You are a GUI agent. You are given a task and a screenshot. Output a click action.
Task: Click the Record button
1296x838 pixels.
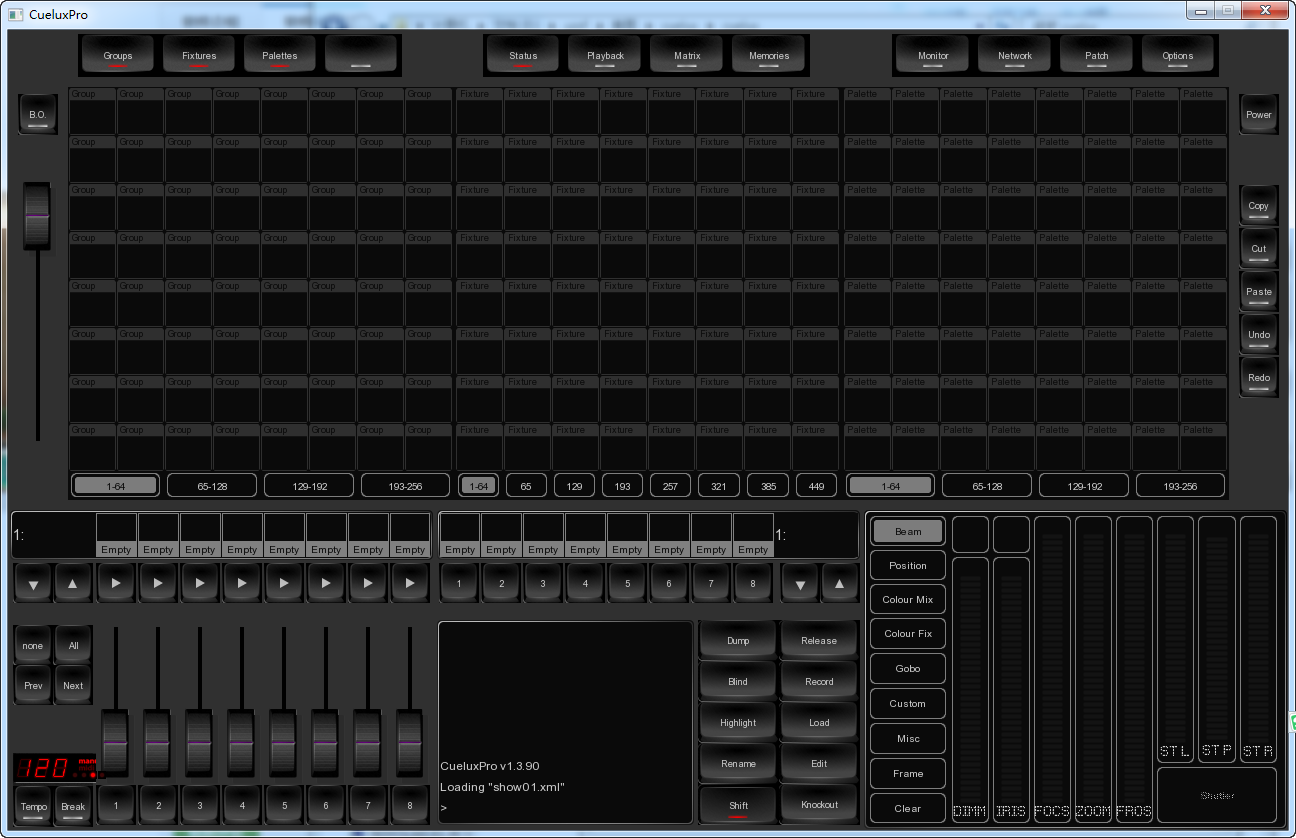[819, 681]
